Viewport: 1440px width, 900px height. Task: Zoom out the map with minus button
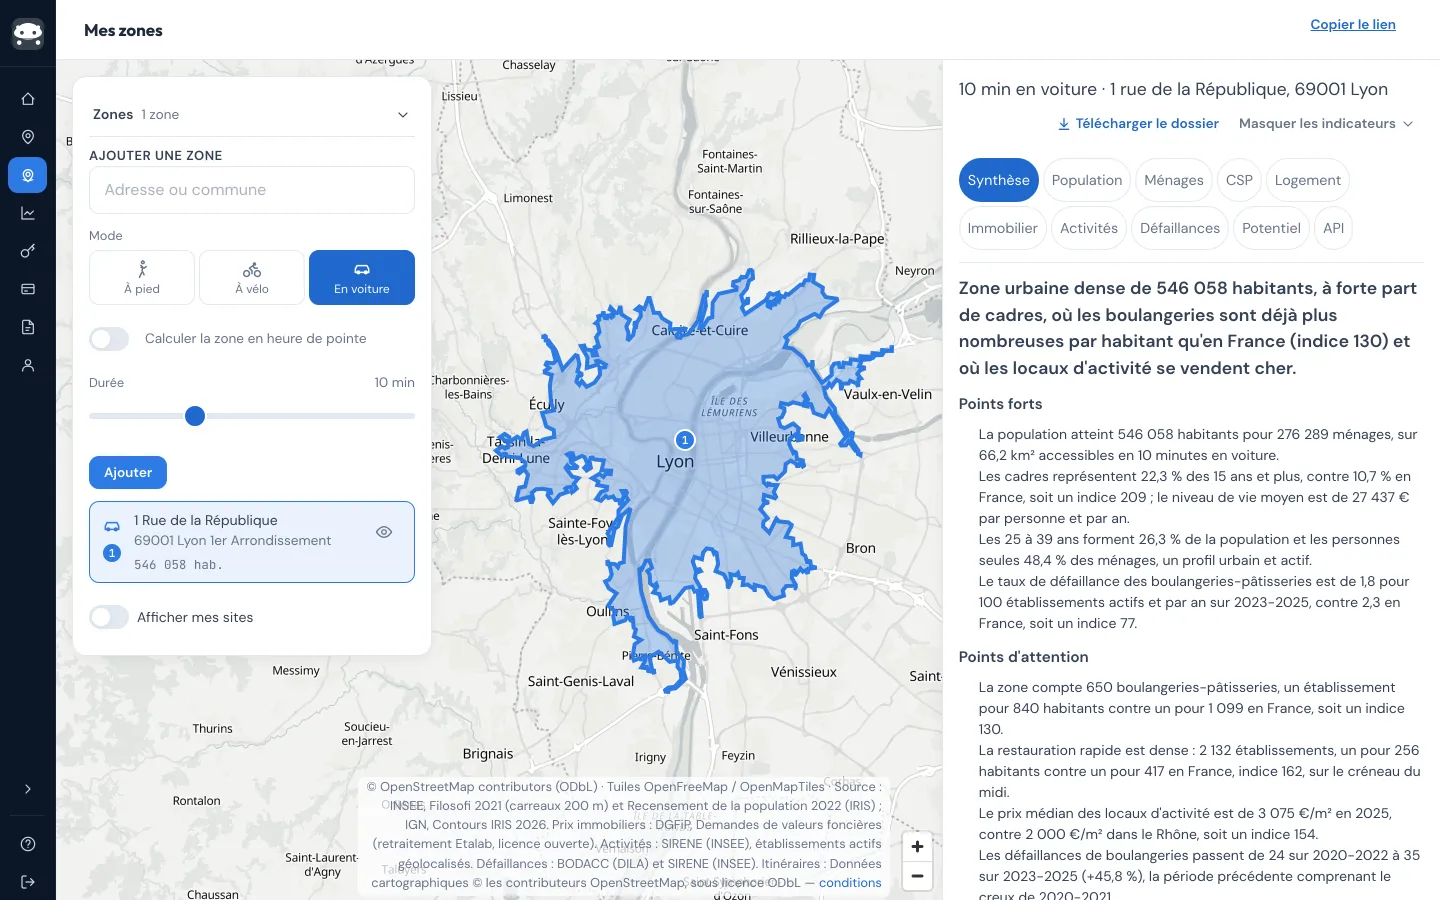917,875
